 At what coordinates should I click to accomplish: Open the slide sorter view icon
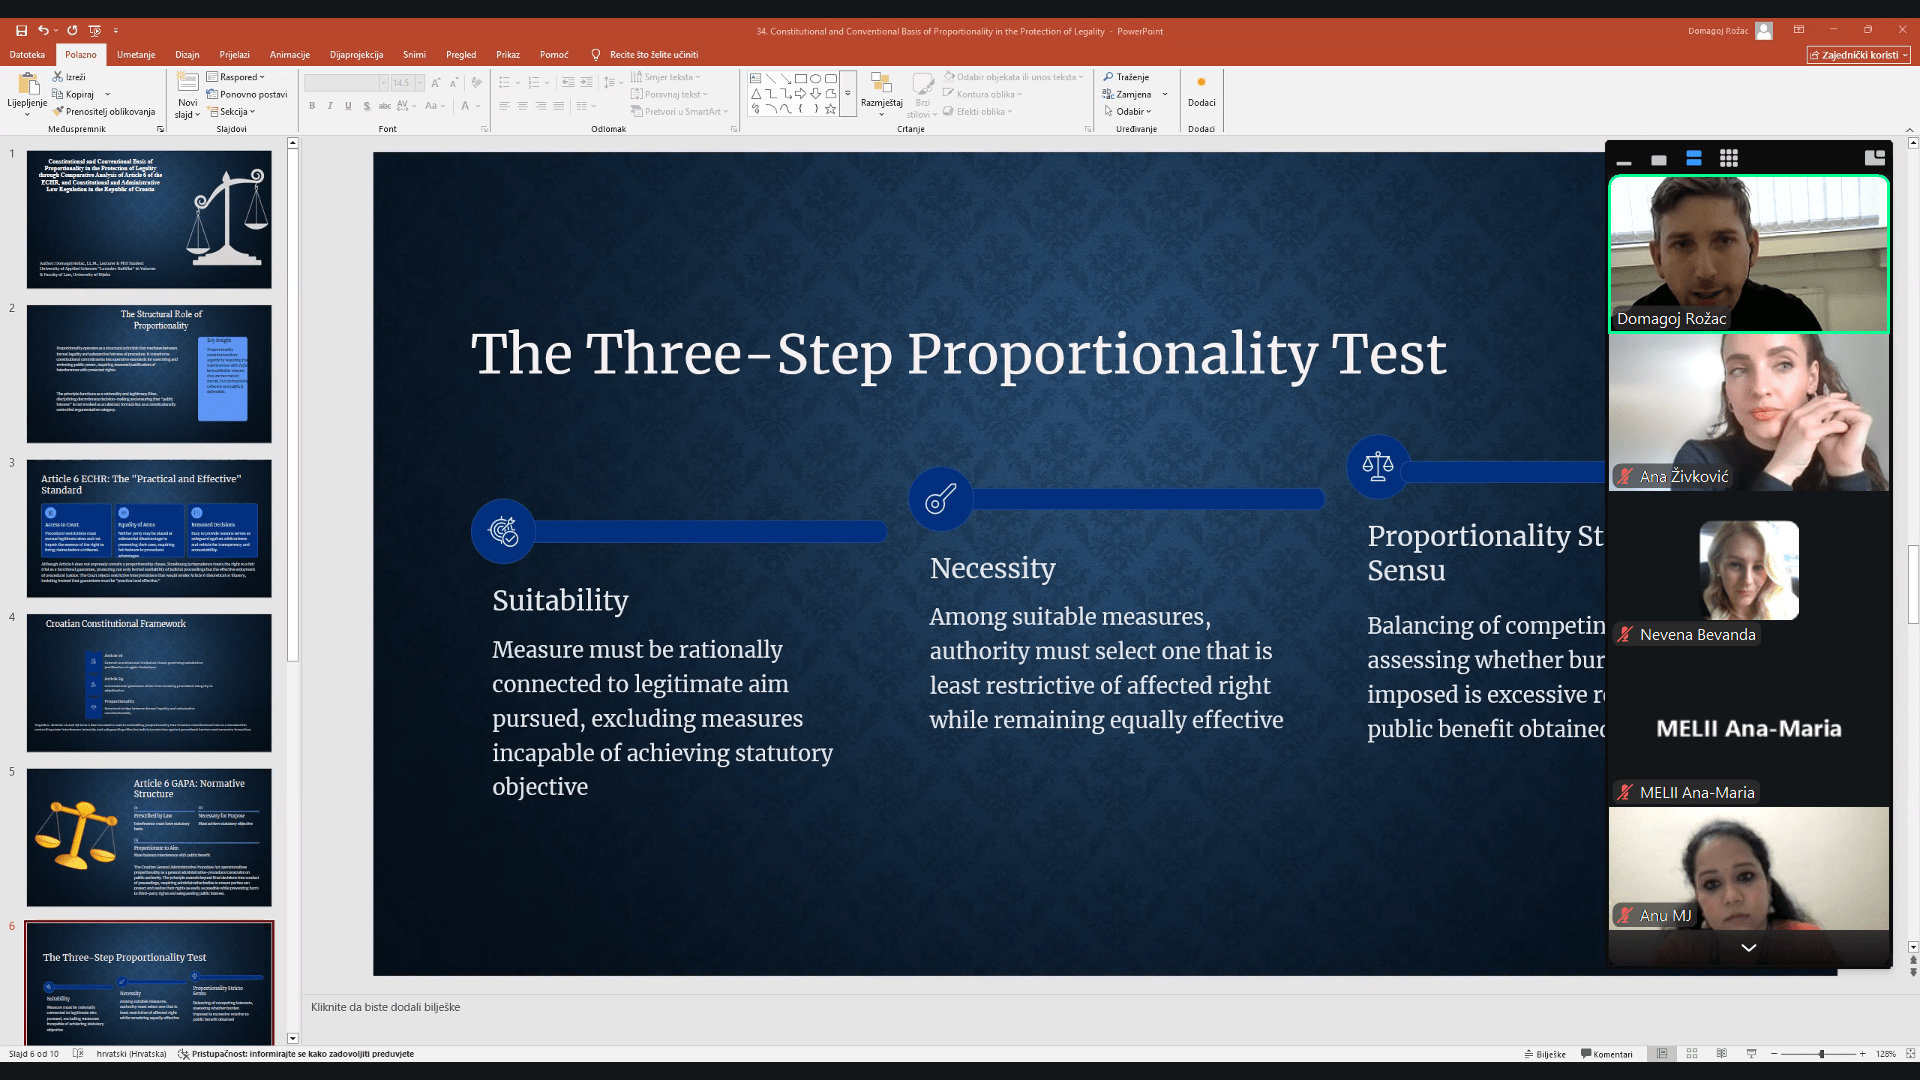tap(1692, 1054)
